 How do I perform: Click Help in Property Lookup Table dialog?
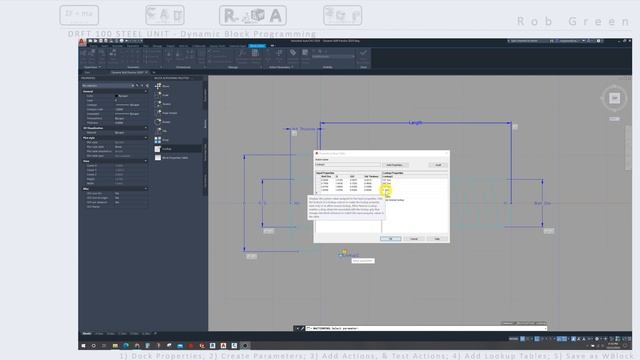click(x=437, y=239)
